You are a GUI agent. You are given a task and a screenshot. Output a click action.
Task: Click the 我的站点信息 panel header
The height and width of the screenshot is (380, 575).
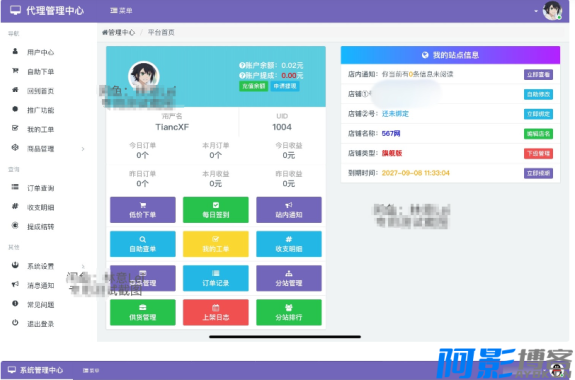point(450,55)
